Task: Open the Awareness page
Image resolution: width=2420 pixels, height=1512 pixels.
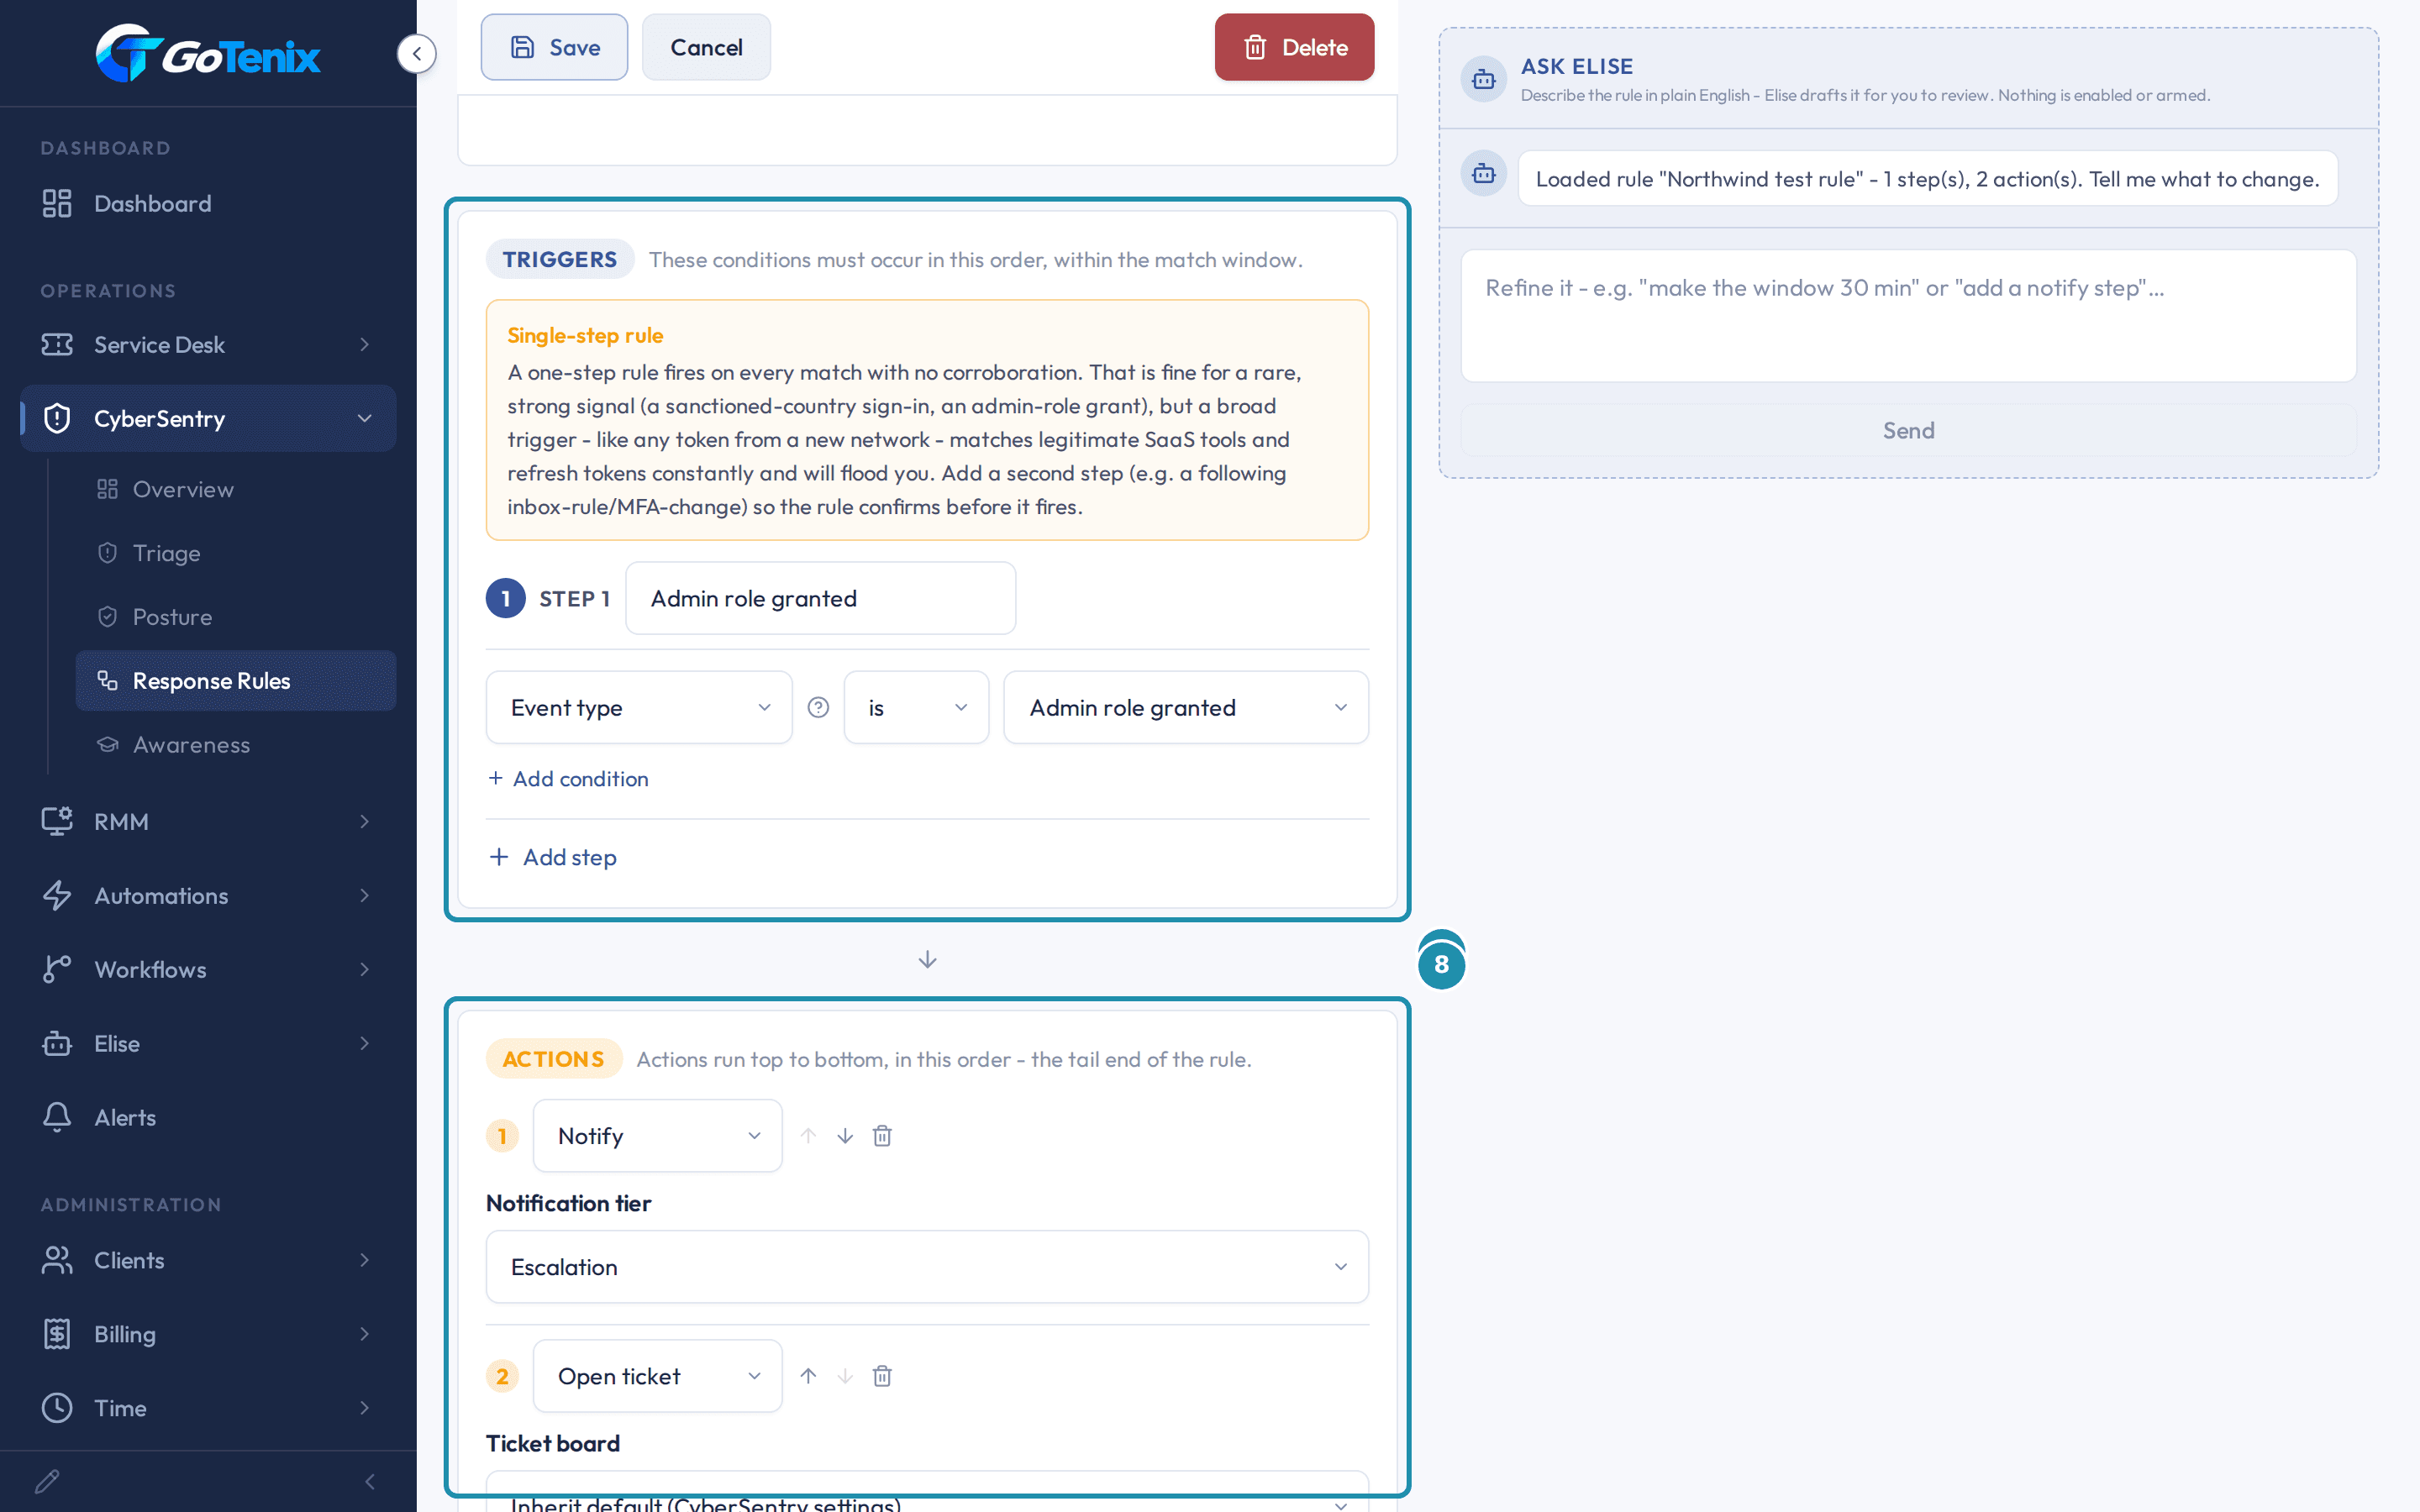Action: coord(236,745)
